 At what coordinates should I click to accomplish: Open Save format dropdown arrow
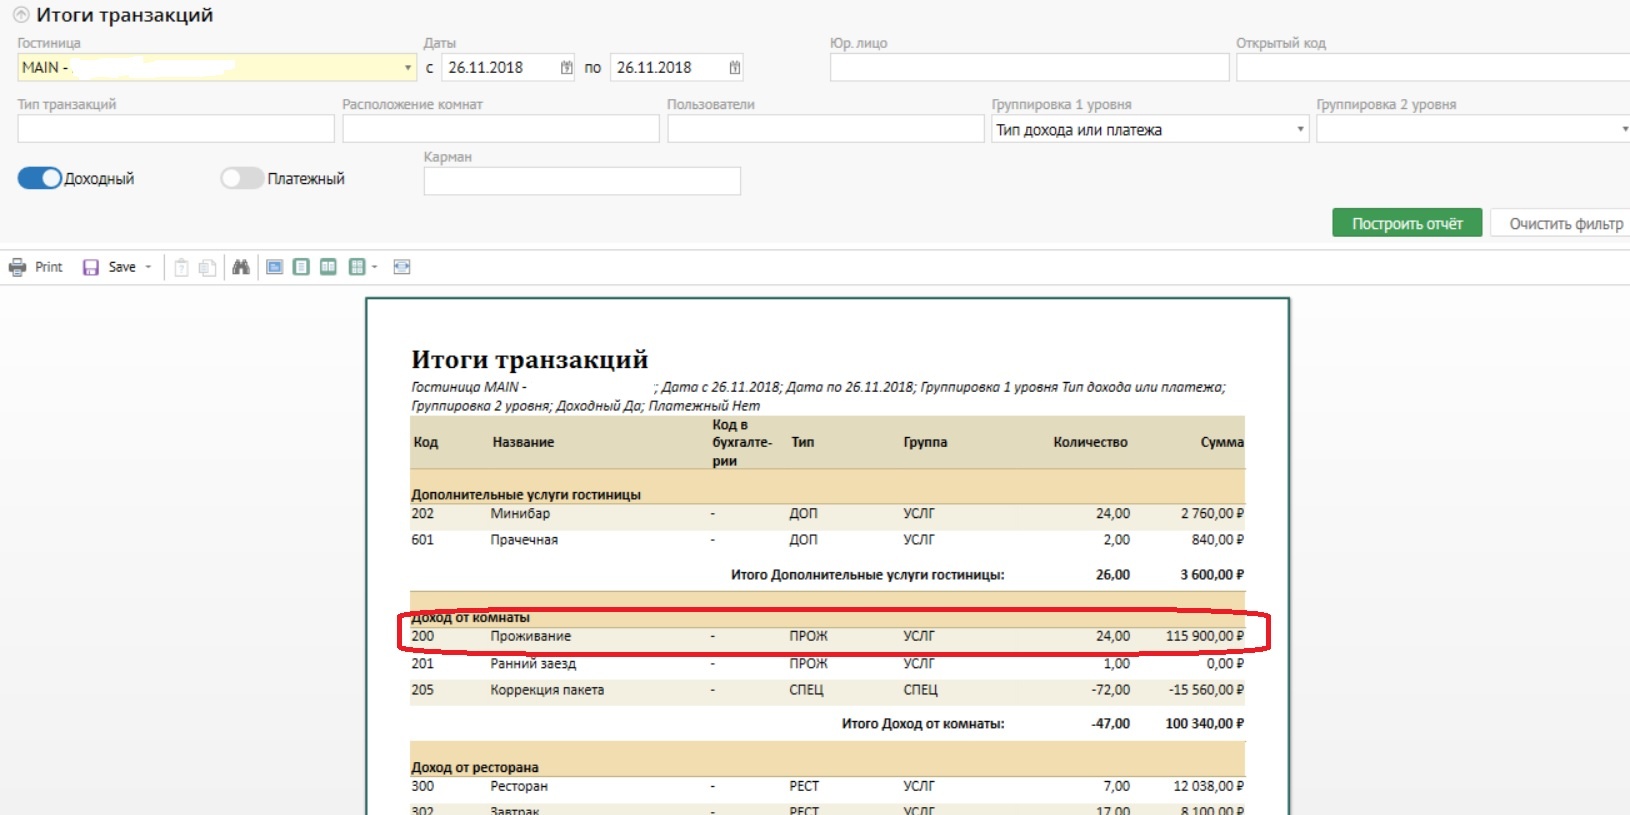[x=148, y=267]
